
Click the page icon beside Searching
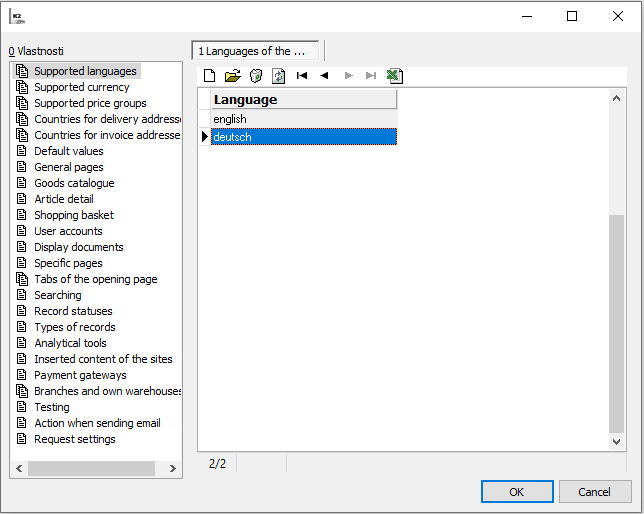22,295
